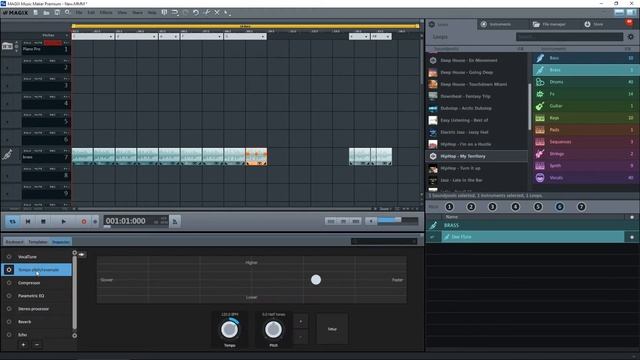Viewport: 640px width, 360px height.
Task: Enable the Reverb effect power toggle
Action: [x=9, y=322]
